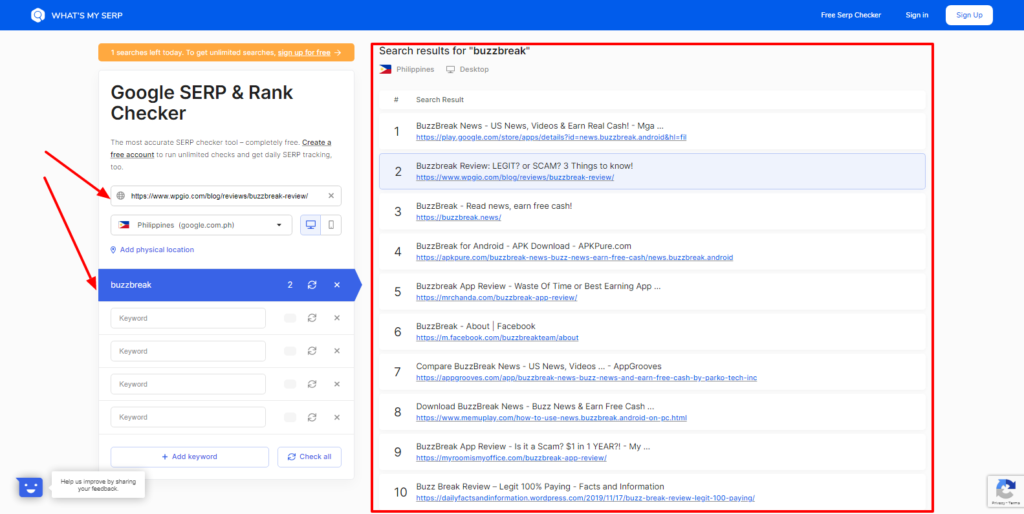Open the play.google.com result link
This screenshot has height=514, width=1024.
tap(551, 137)
